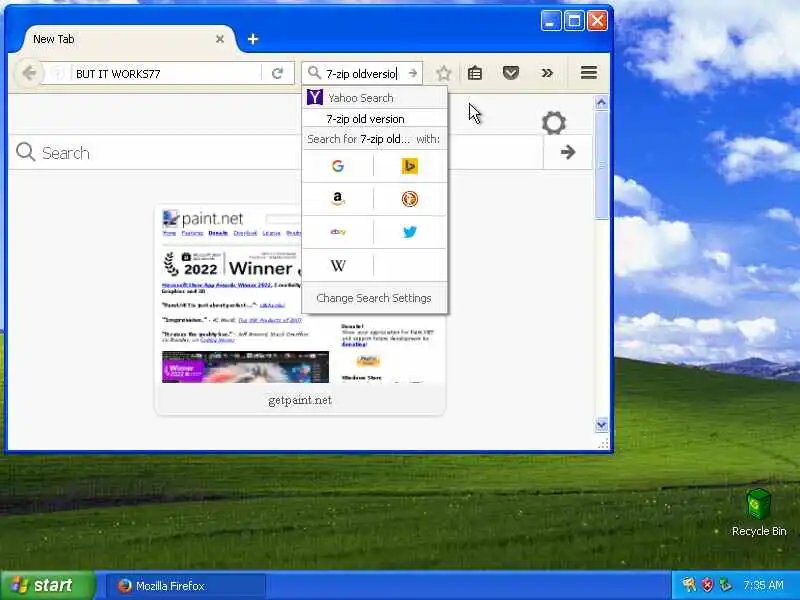Minimize the Firefox window
Screen dimensions: 800x600
pyautogui.click(x=551, y=21)
